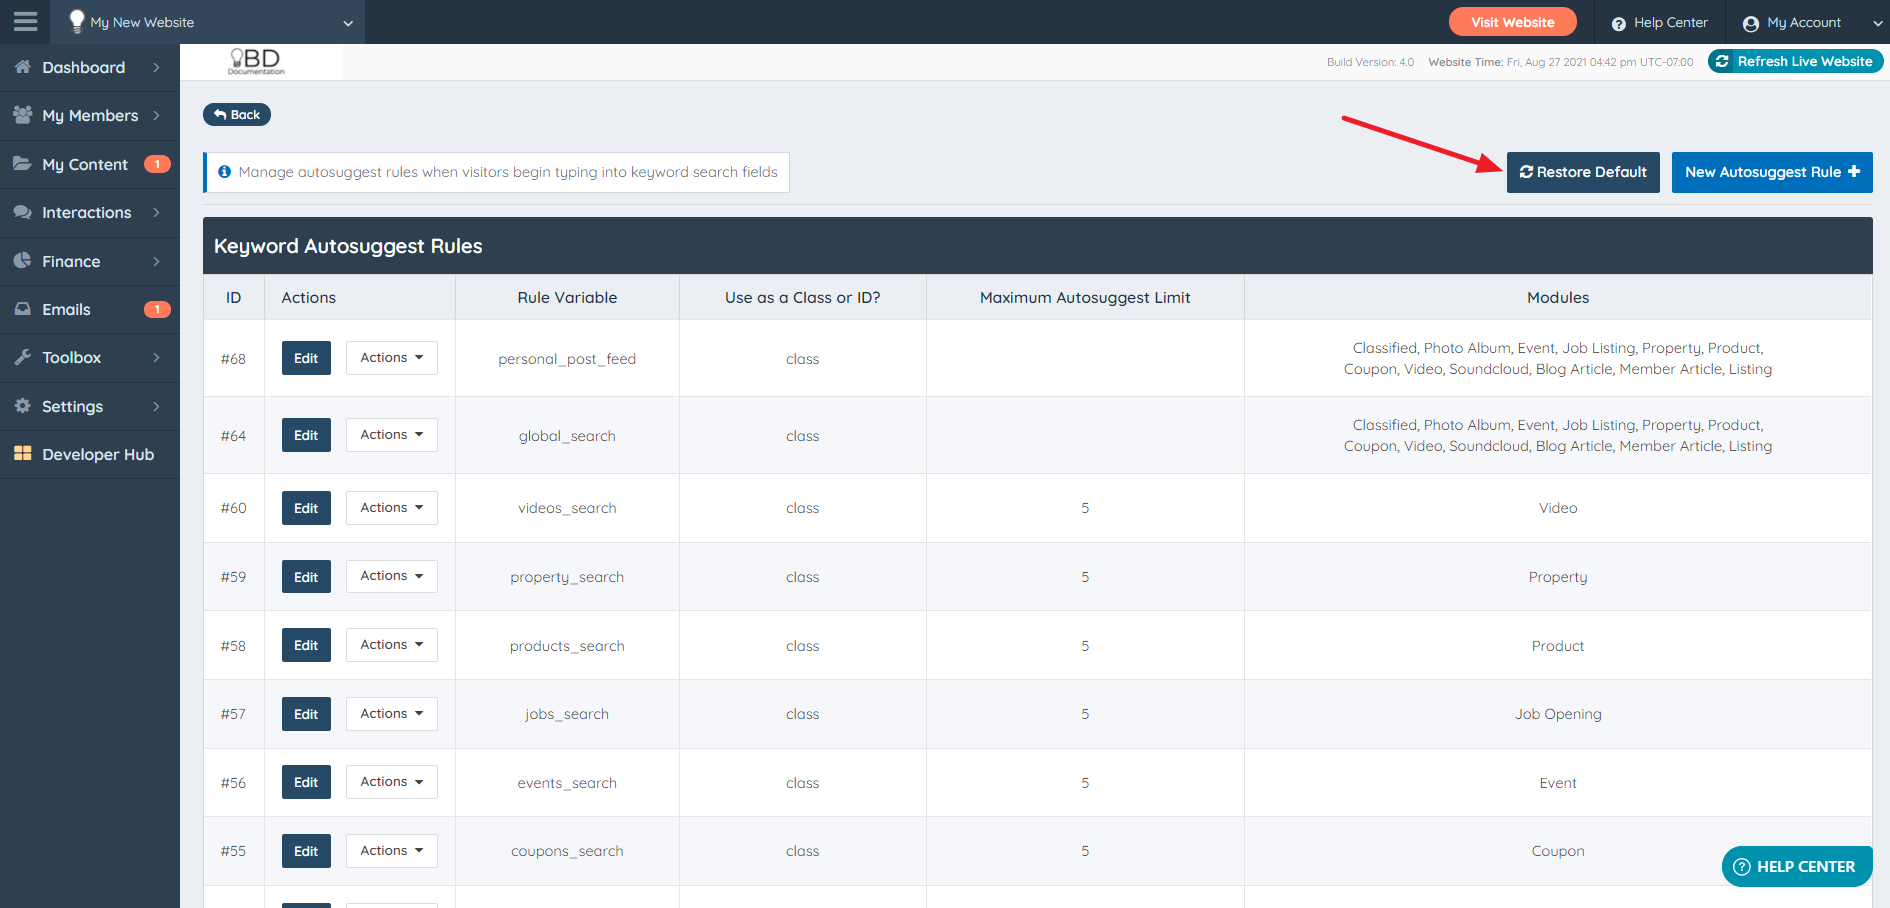This screenshot has width=1890, height=908.
Task: Click the BD Documentation logo
Action: 256,61
